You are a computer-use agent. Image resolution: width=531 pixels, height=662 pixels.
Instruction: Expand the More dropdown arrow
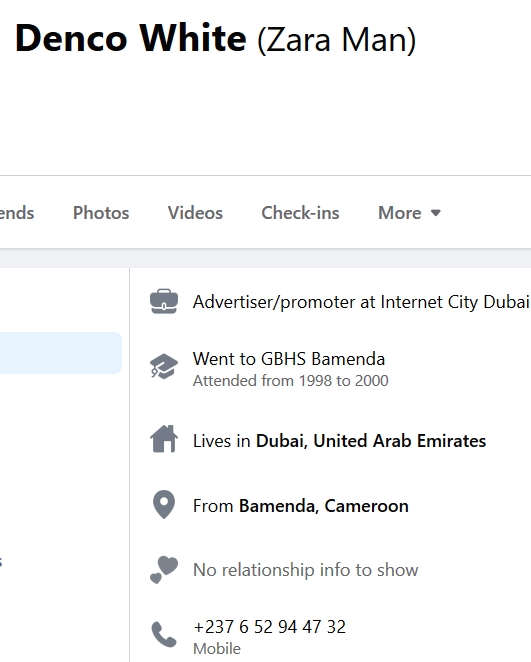(436, 213)
